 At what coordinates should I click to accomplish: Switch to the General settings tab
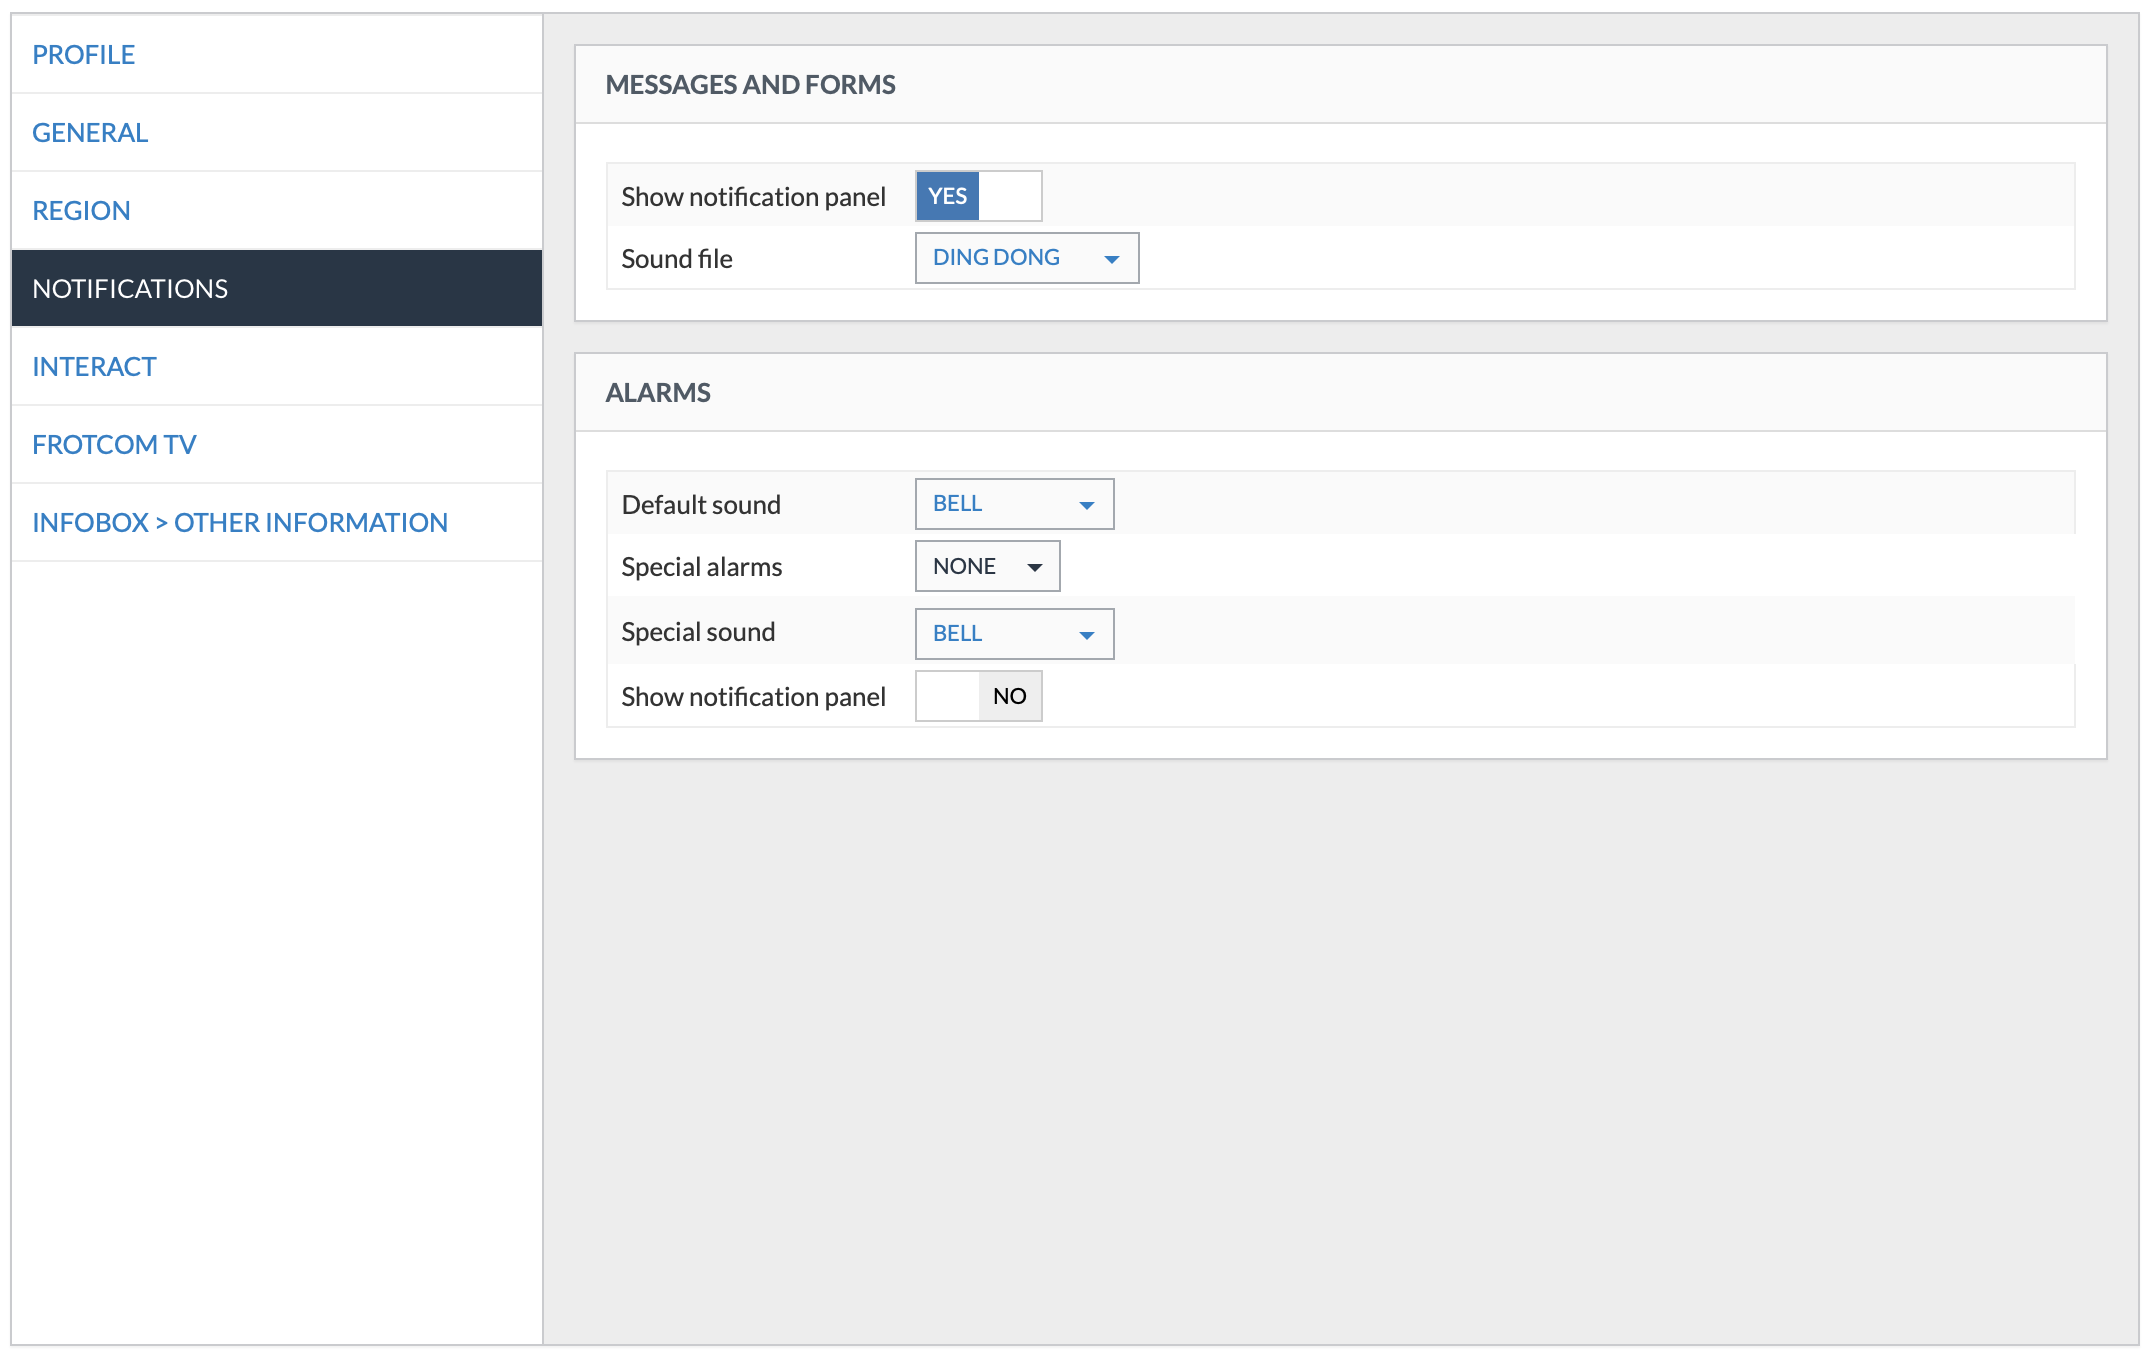coord(90,133)
